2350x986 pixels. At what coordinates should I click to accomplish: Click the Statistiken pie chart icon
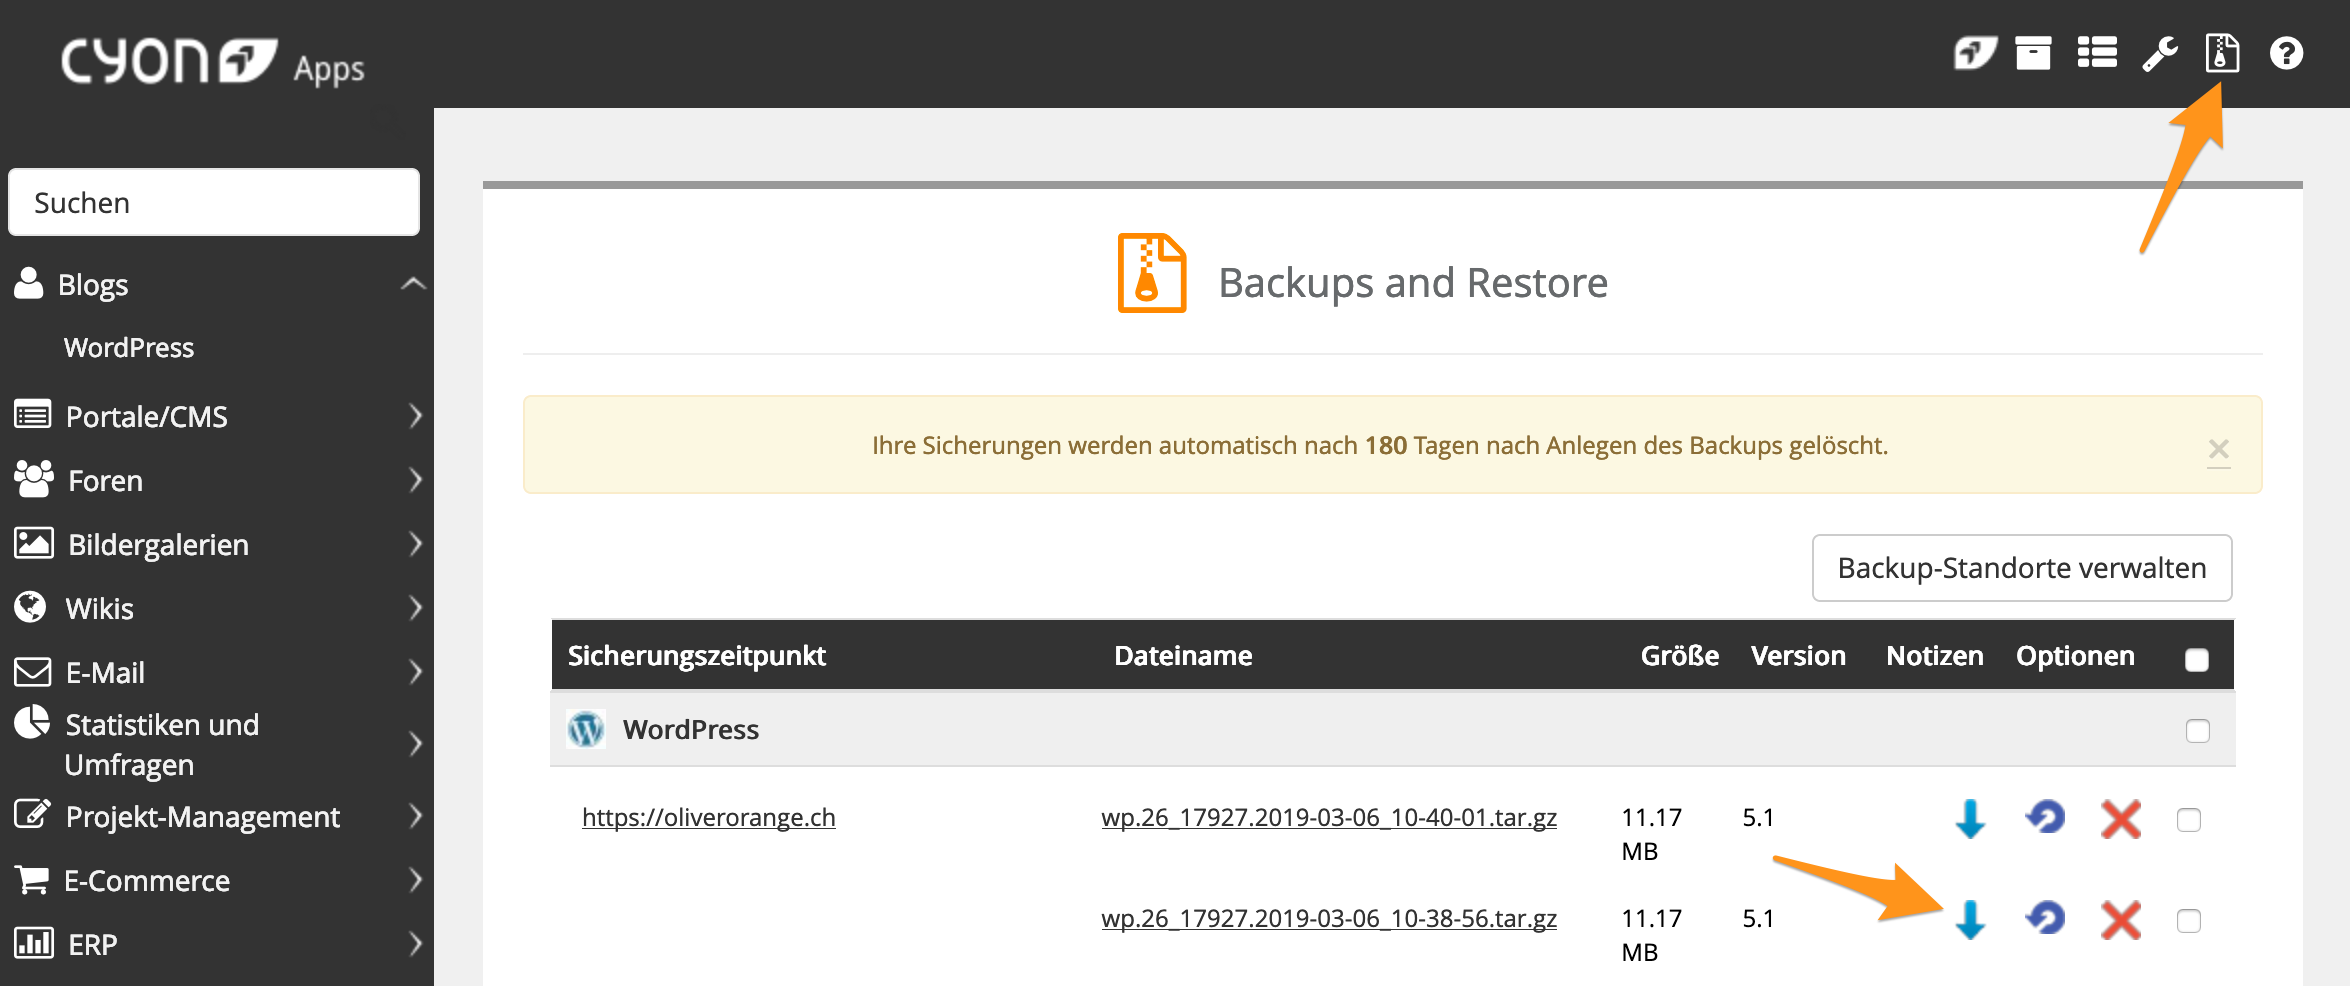click(x=32, y=722)
